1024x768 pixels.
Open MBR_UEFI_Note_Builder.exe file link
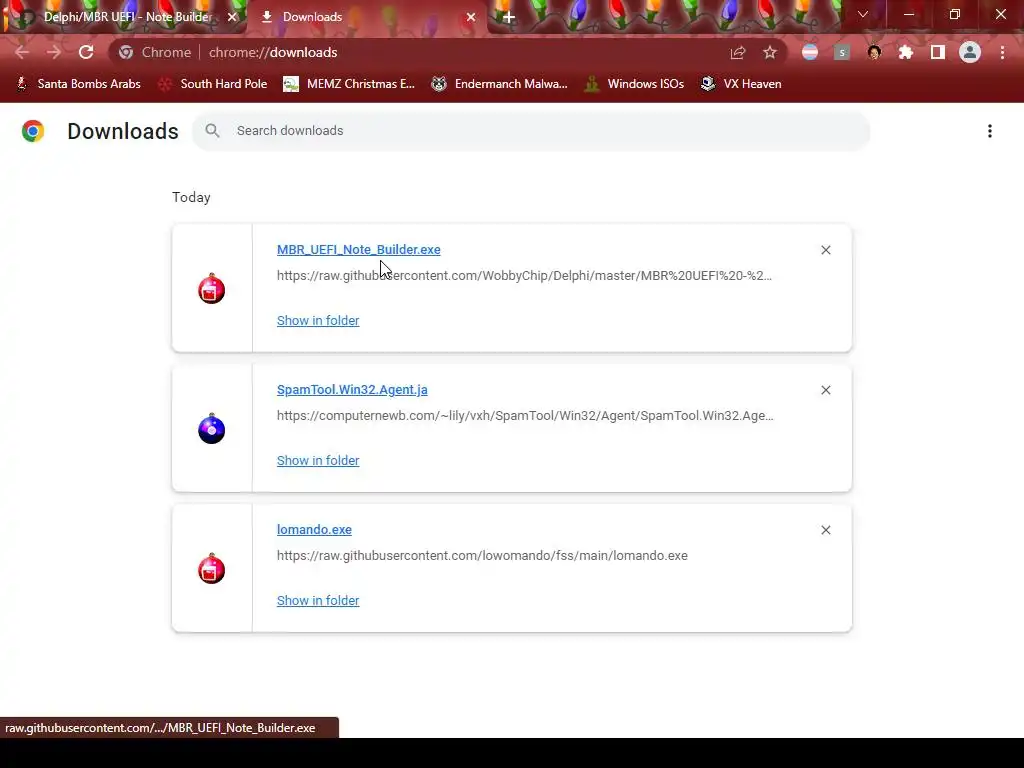(x=359, y=249)
